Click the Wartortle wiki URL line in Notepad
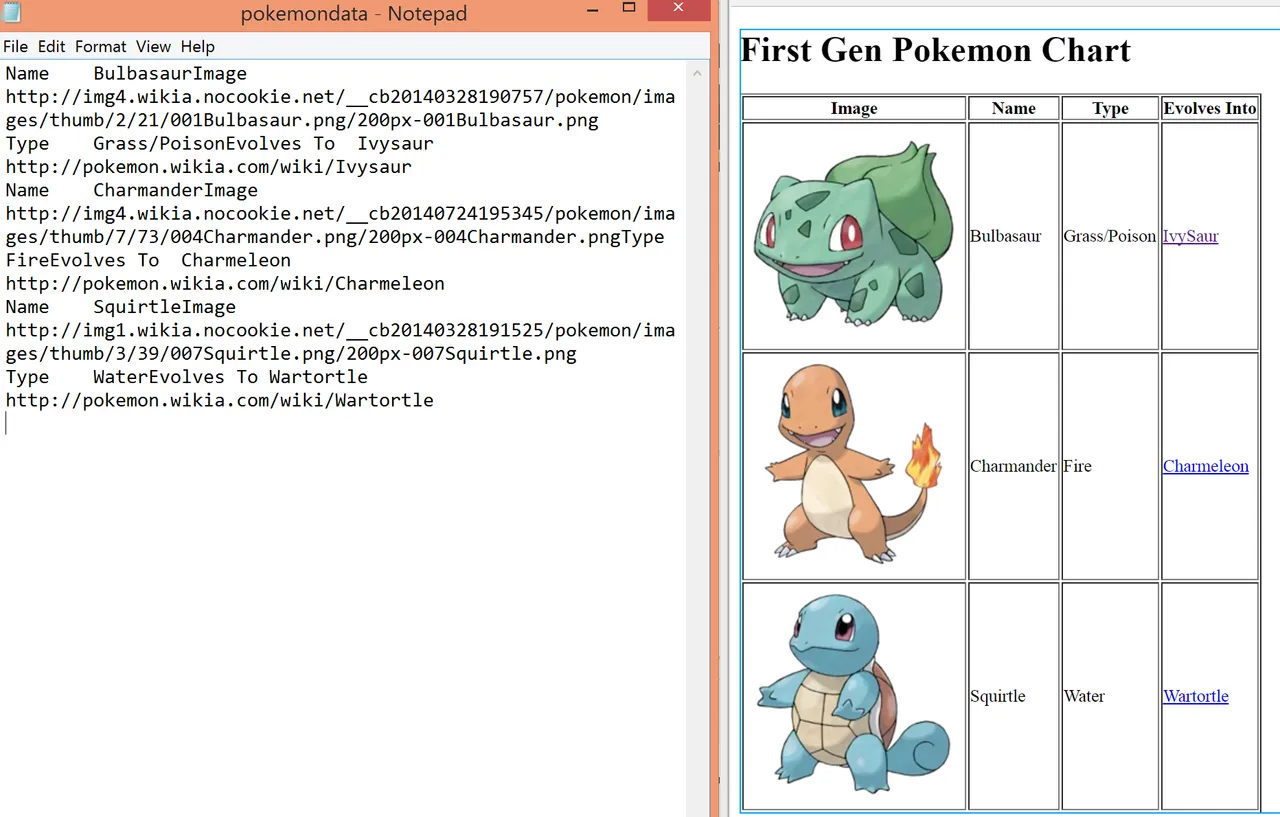1280x817 pixels. click(219, 401)
